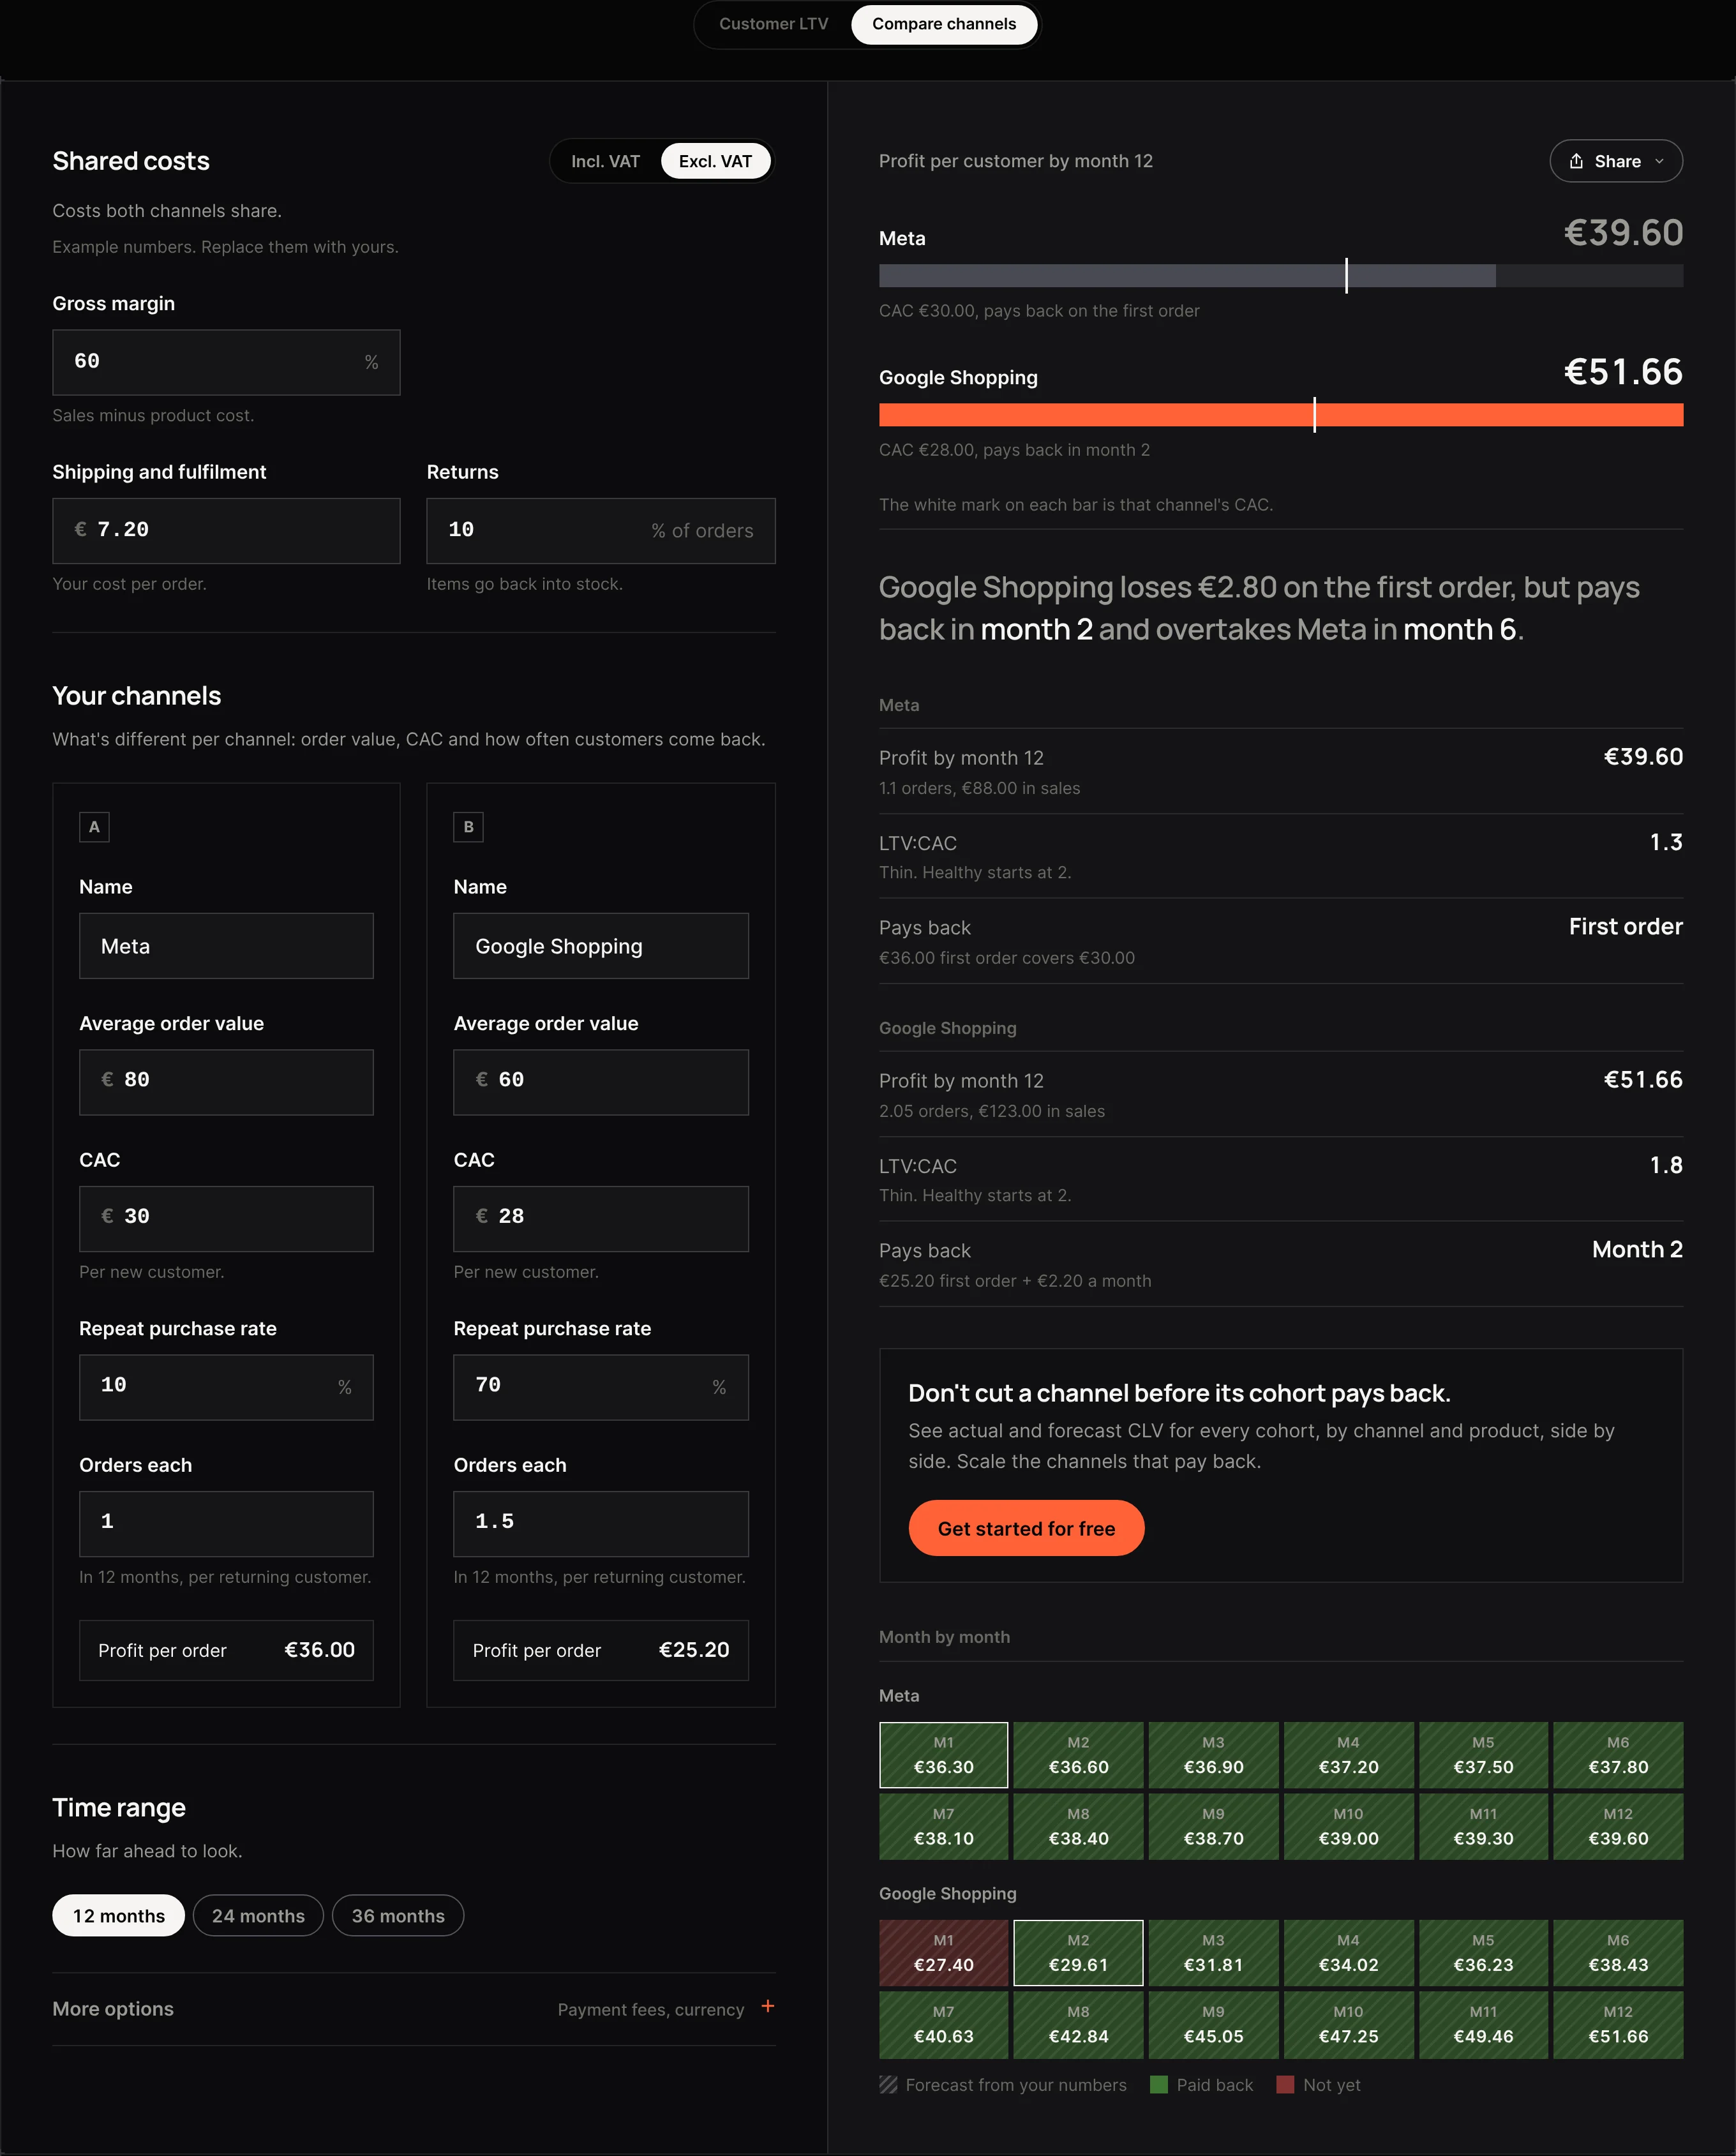
Task: Open the Share dropdown chevron
Action: [1660, 161]
